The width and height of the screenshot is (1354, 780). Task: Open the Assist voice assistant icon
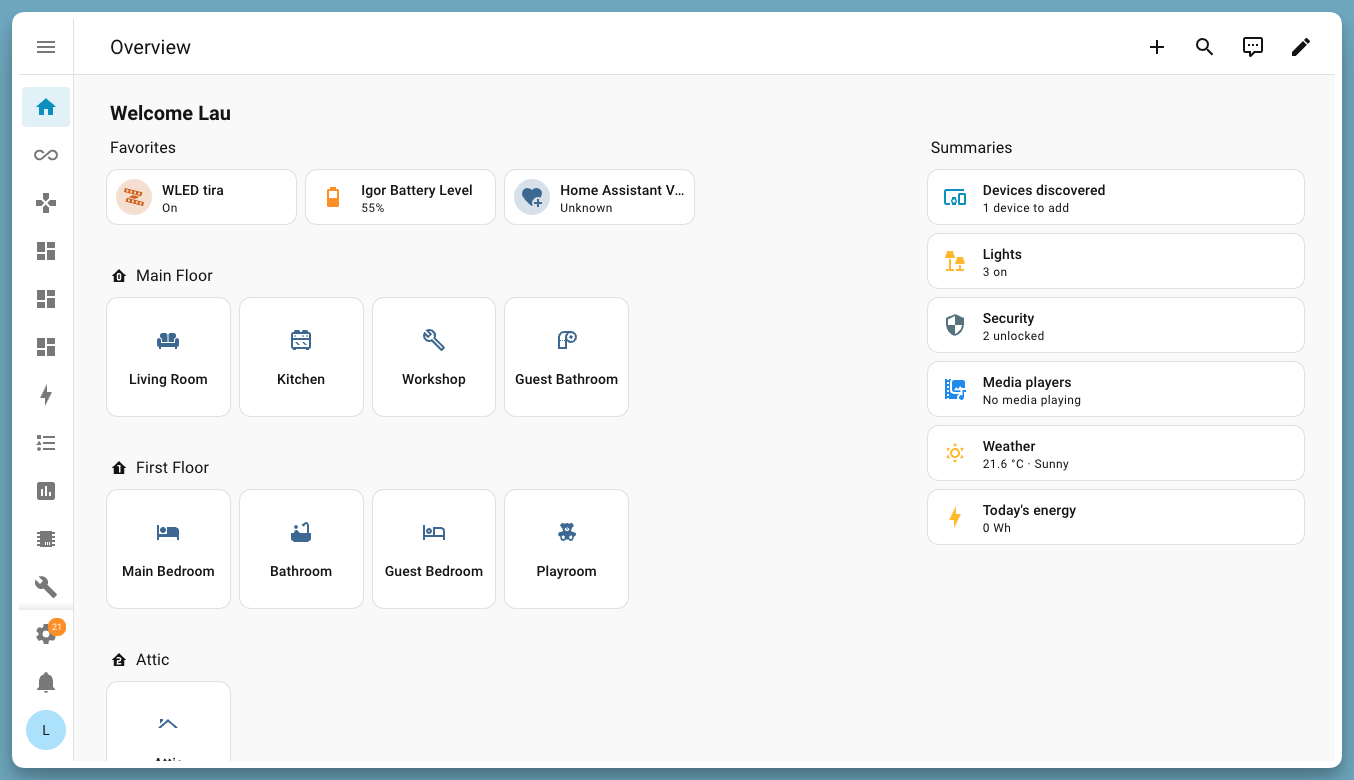tap(1252, 46)
